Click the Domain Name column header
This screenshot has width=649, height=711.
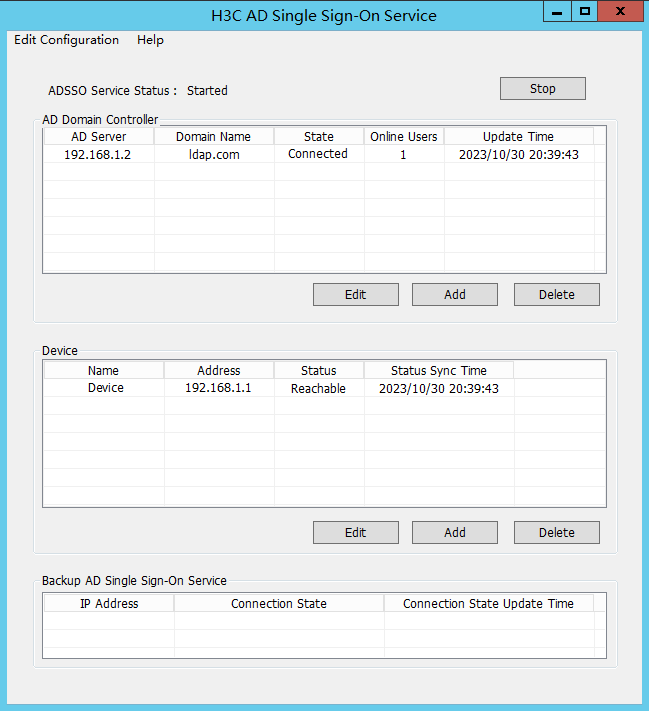[x=214, y=136]
